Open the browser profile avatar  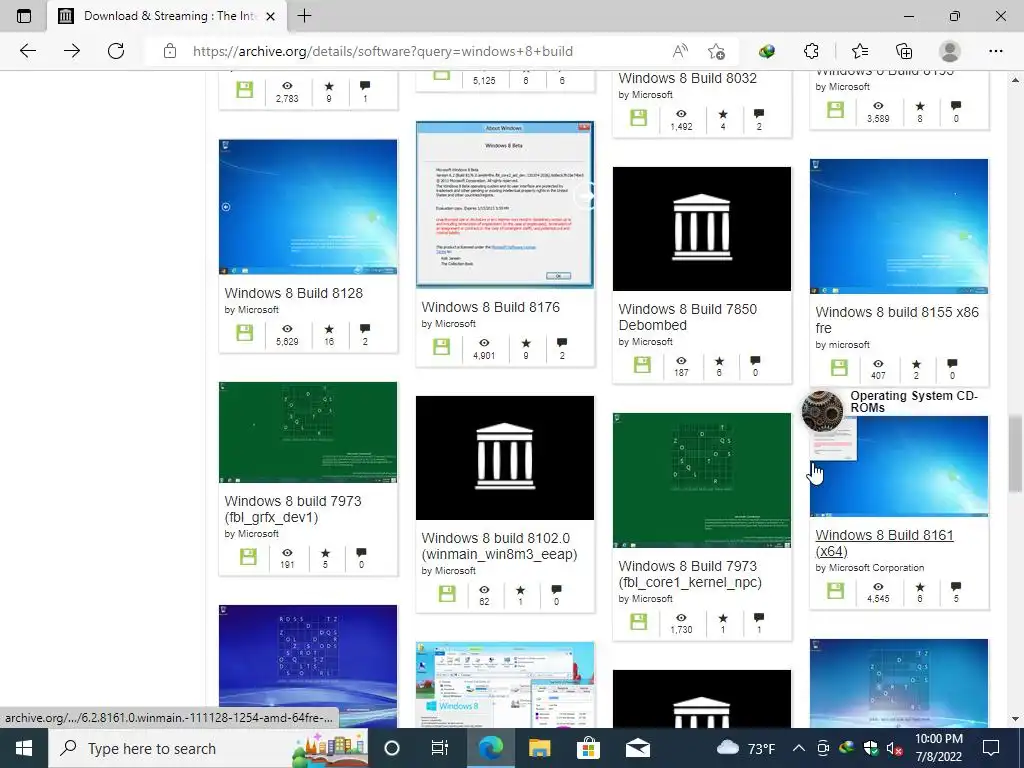(950, 51)
